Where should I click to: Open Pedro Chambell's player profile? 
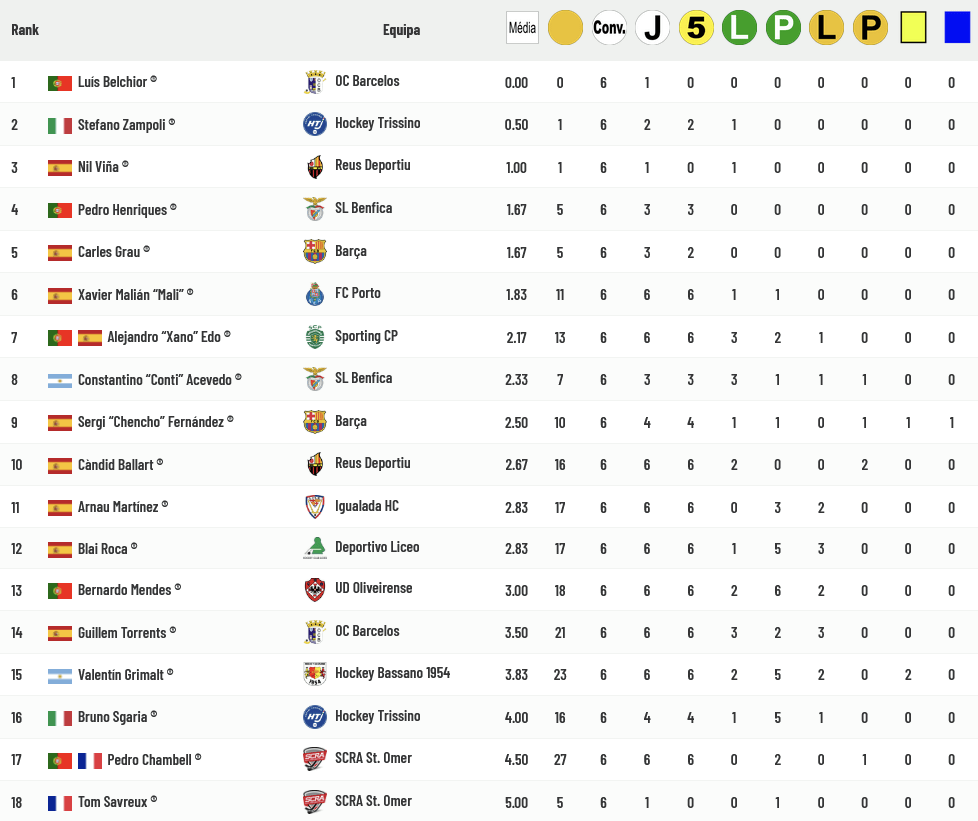click(x=149, y=760)
